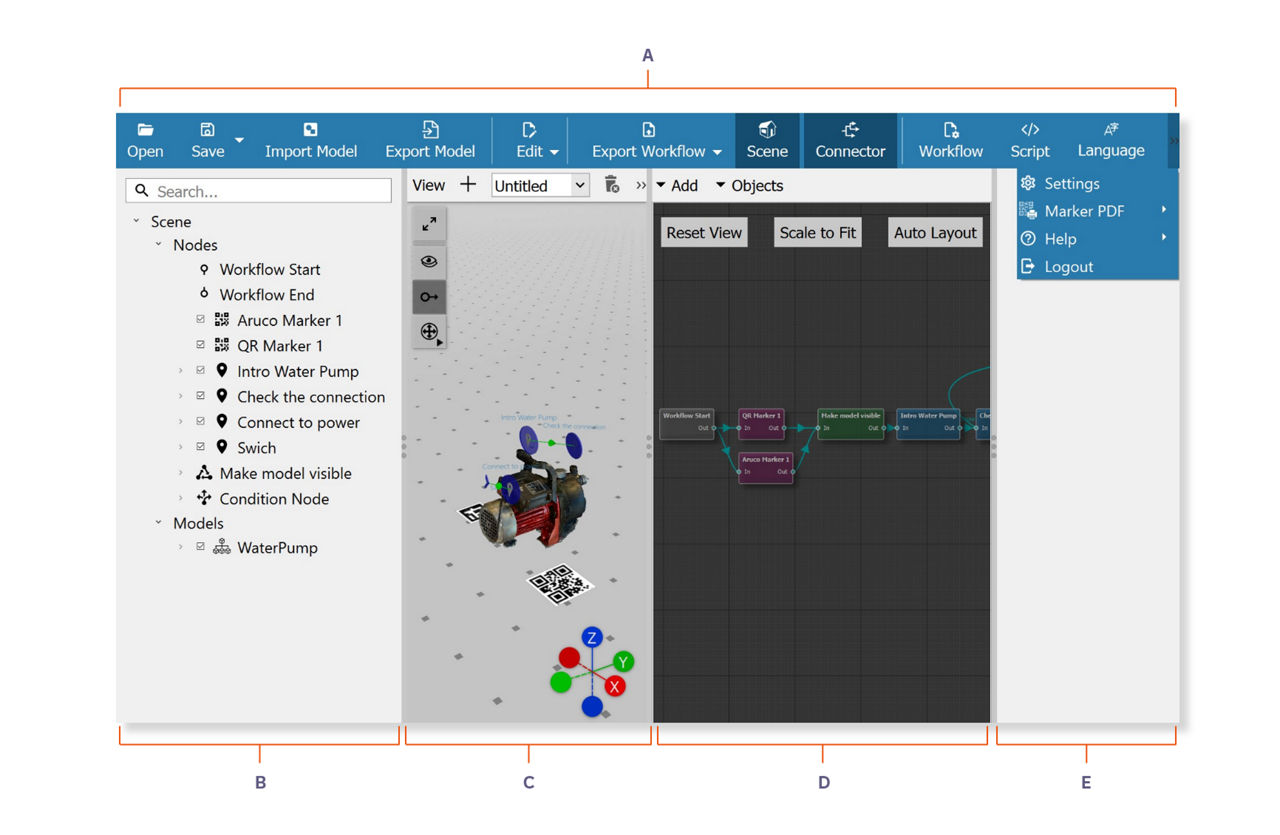The image size is (1280, 835).
Task: Click the fullscreen expand arrows in viewport
Action: click(x=430, y=225)
